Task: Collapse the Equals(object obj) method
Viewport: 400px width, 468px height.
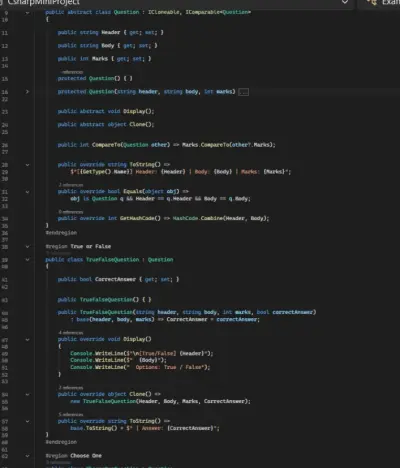Action: tap(27, 192)
